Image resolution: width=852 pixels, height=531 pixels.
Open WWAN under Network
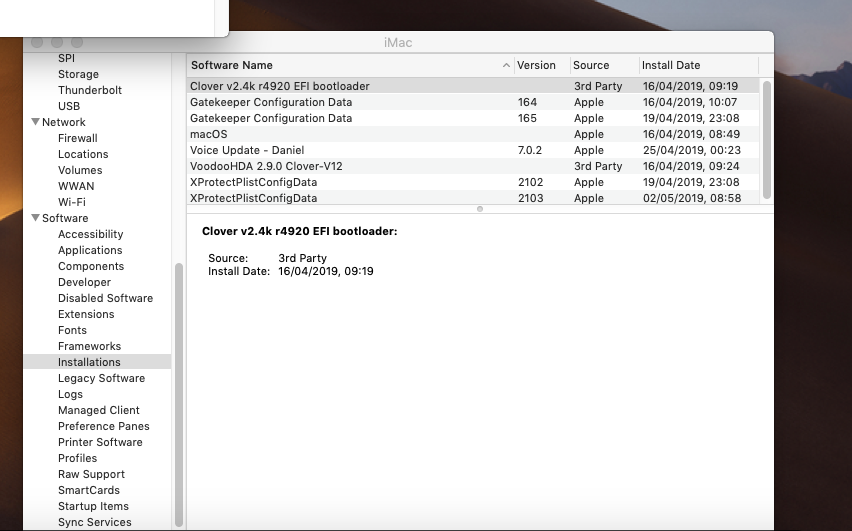click(x=76, y=186)
